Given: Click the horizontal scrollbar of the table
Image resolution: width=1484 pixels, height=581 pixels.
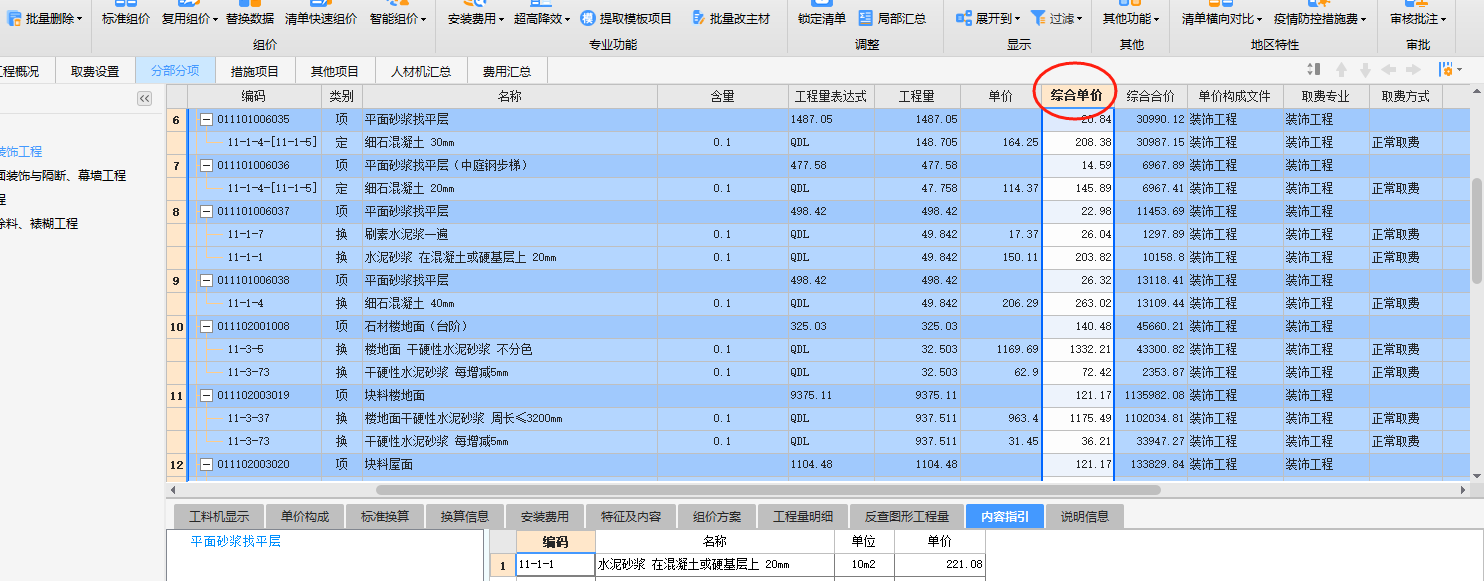Looking at the screenshot, I should (x=767, y=490).
